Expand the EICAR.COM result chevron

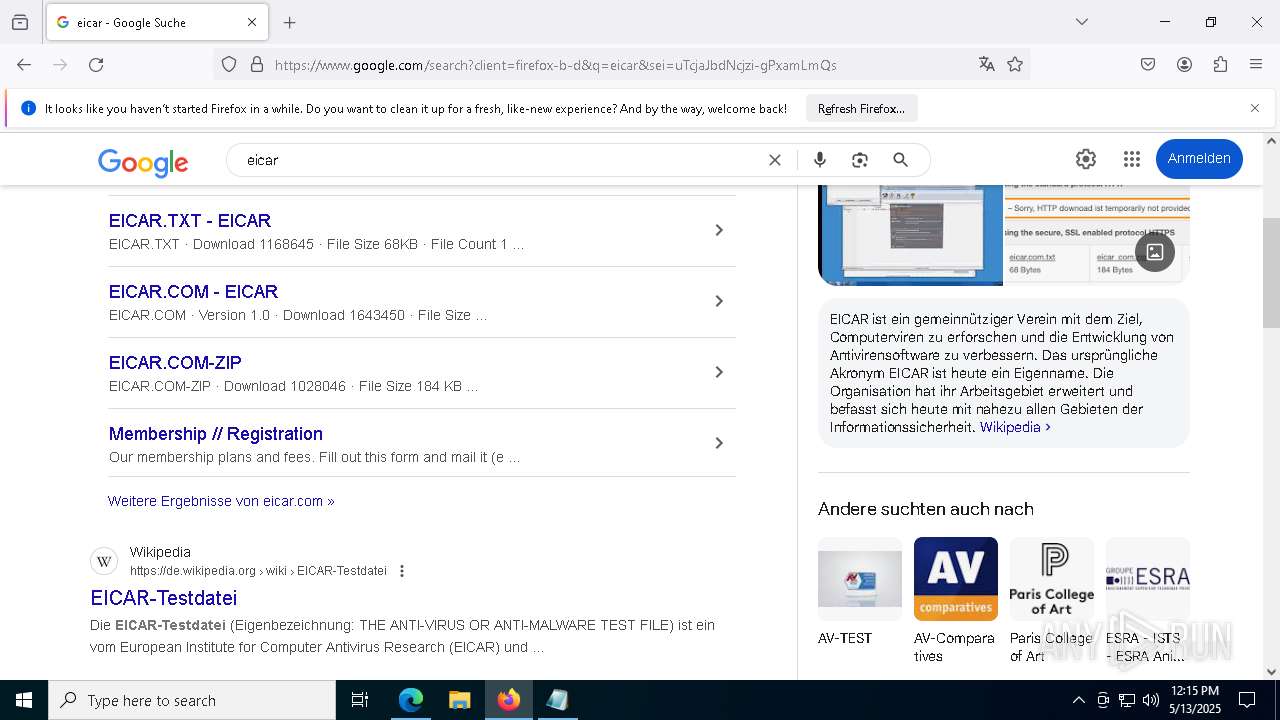pyautogui.click(x=718, y=301)
